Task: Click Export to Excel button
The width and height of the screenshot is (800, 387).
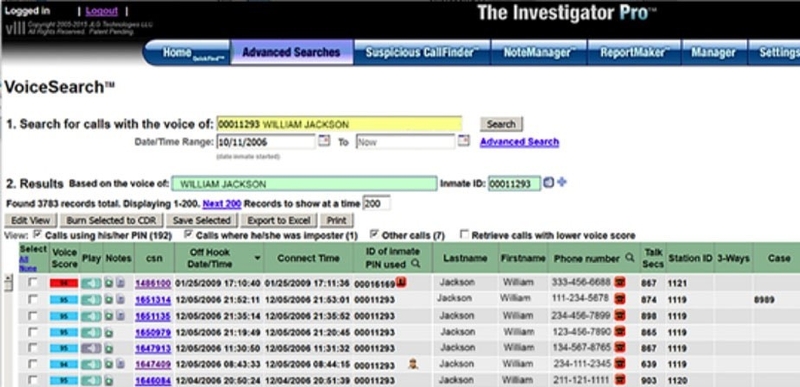Action: 279,220
